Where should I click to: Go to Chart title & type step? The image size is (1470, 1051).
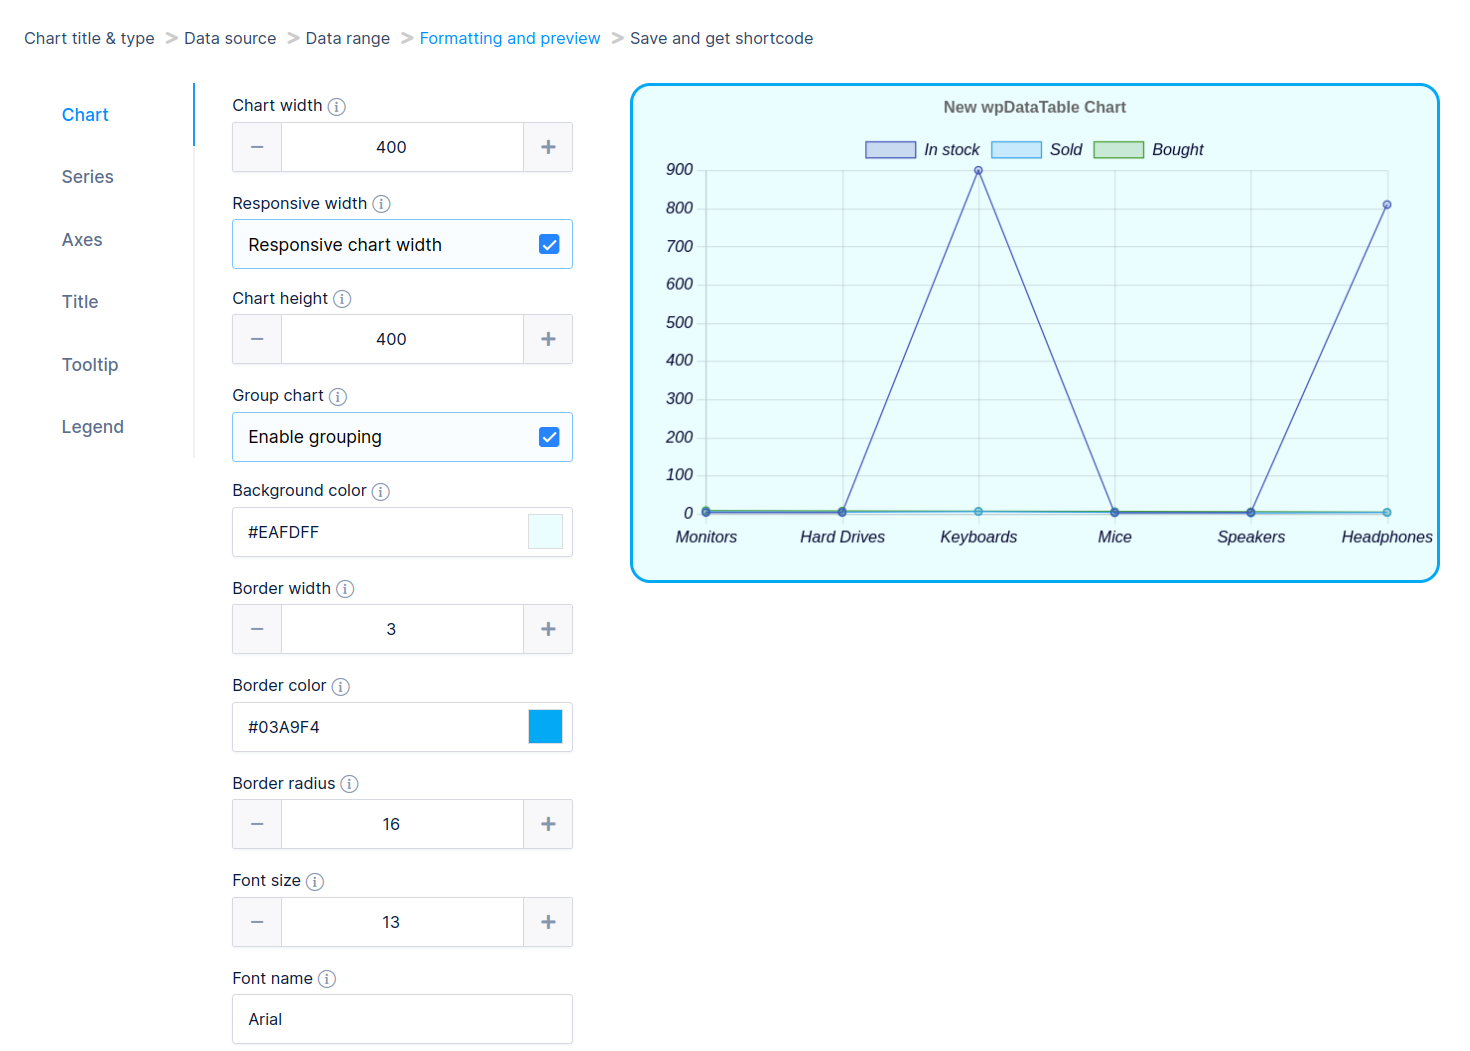click(x=89, y=38)
